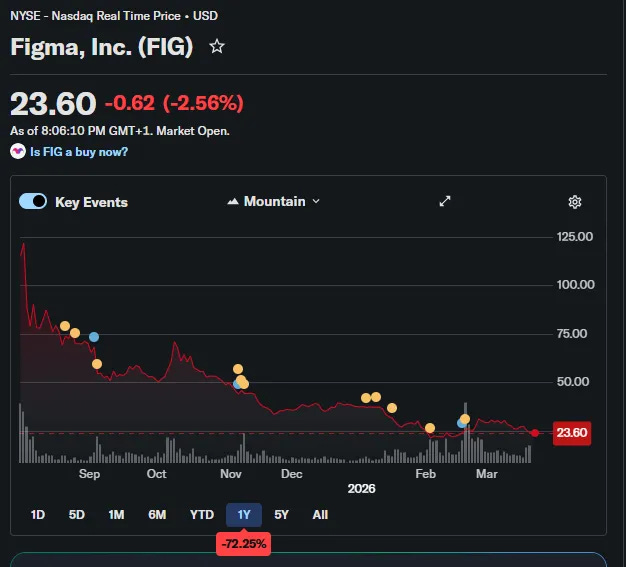Select the 1D time range

point(38,515)
